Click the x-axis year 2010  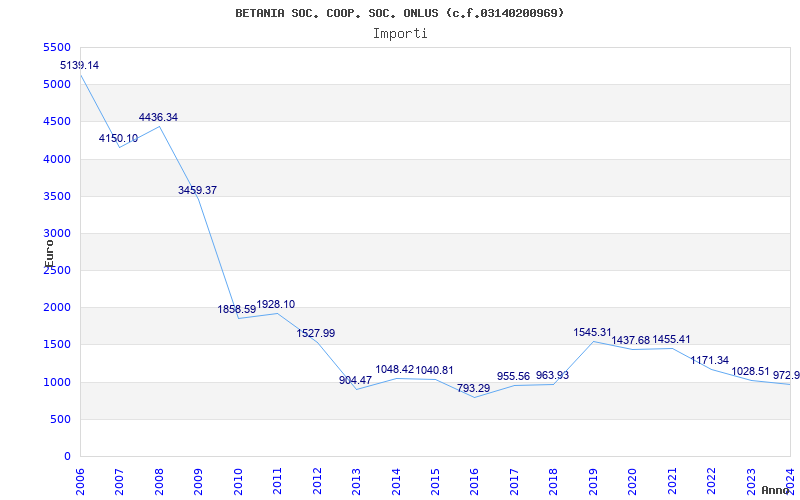click(x=237, y=482)
